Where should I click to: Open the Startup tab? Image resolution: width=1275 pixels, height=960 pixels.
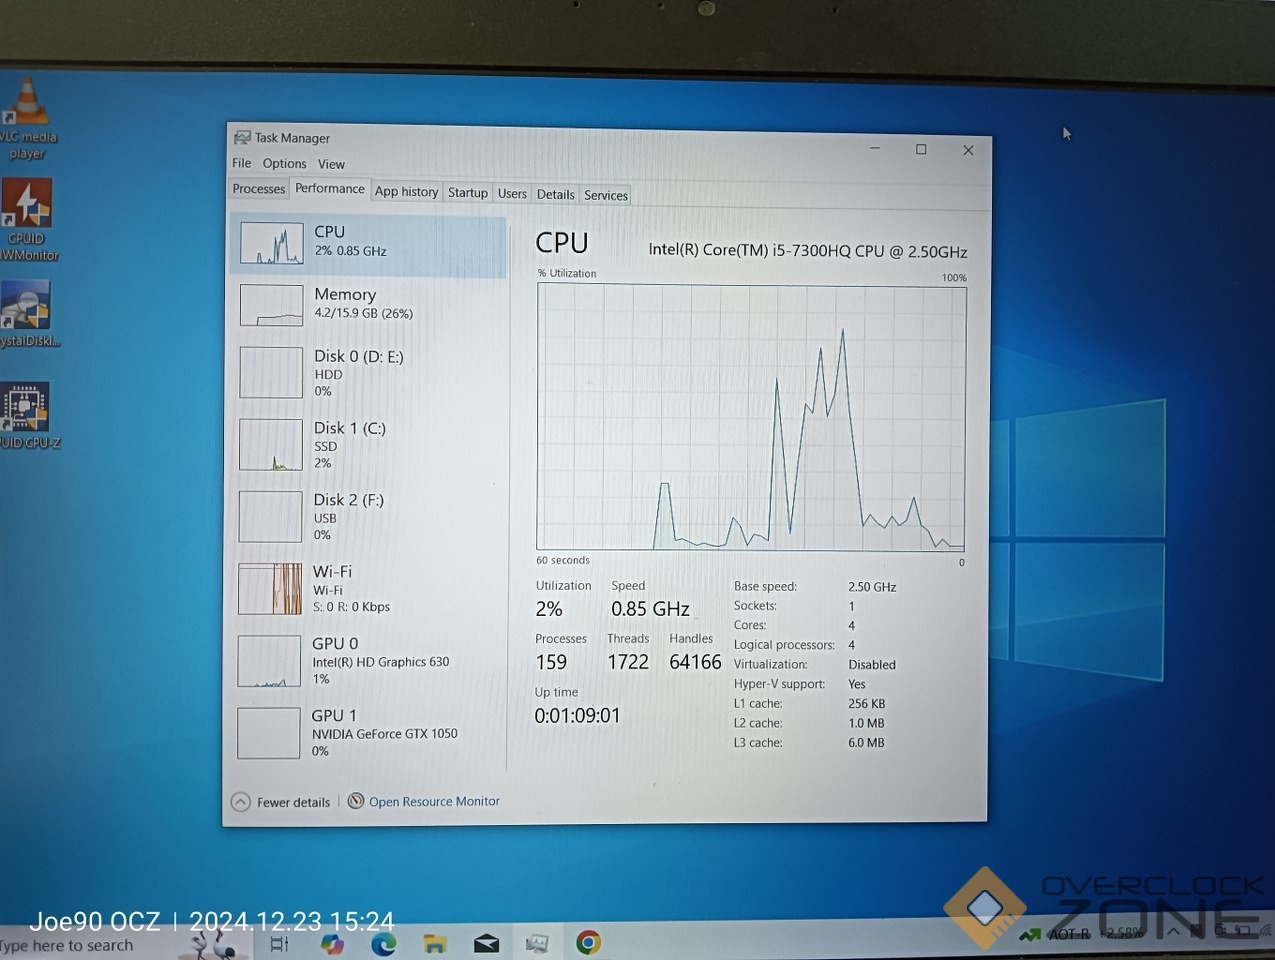467,193
